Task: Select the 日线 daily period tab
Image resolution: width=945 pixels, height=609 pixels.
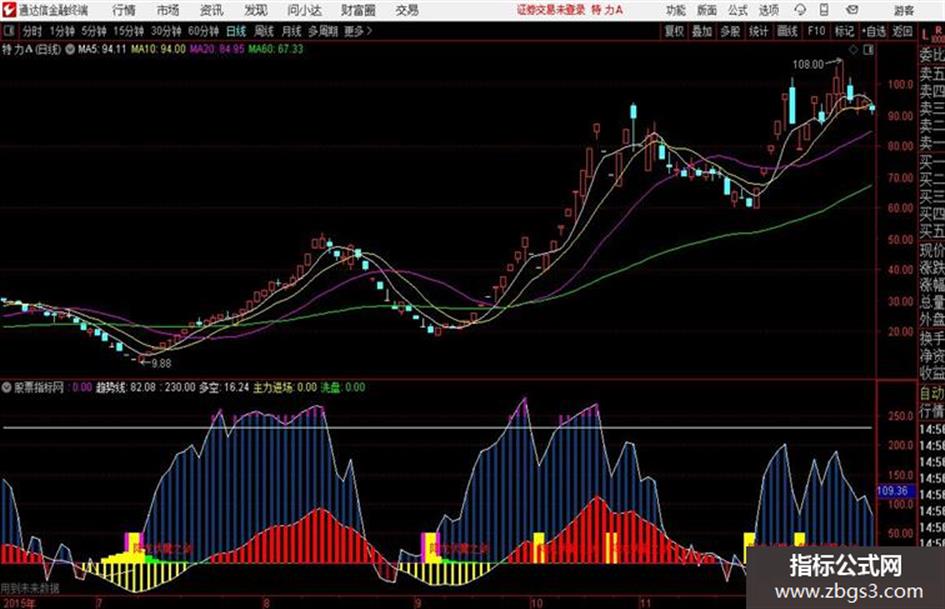Action: coord(236,31)
